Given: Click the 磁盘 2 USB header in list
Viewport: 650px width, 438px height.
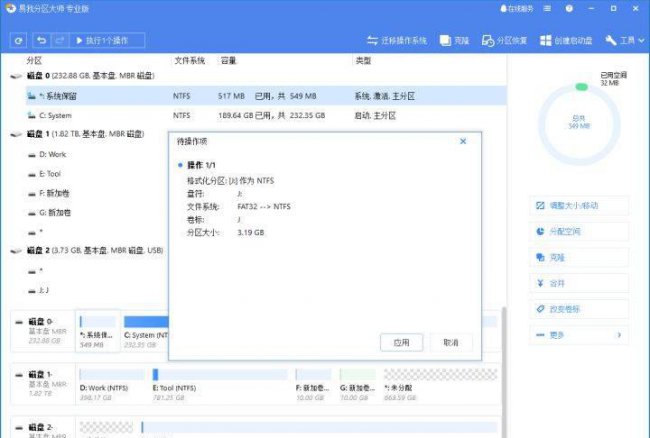Looking at the screenshot, I should 95,250.
